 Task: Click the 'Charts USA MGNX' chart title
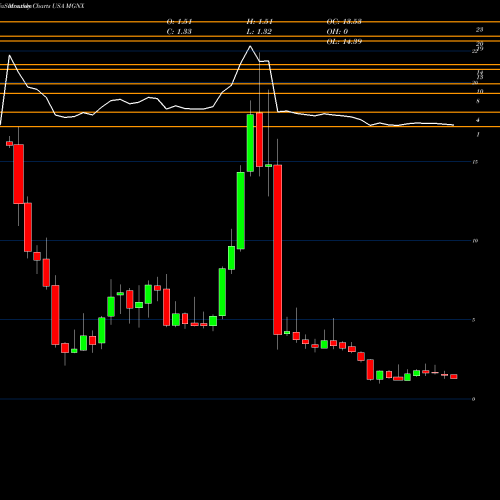(58, 6)
